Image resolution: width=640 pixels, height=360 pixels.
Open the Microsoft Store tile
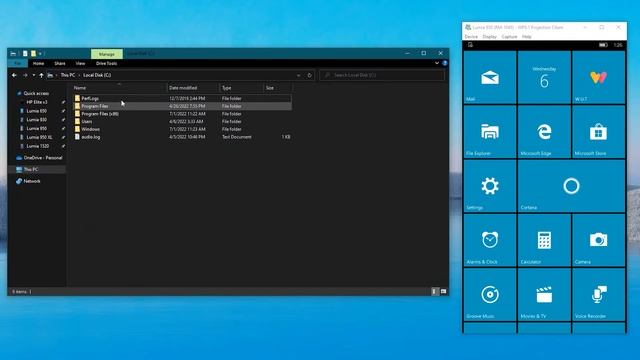coord(598,132)
